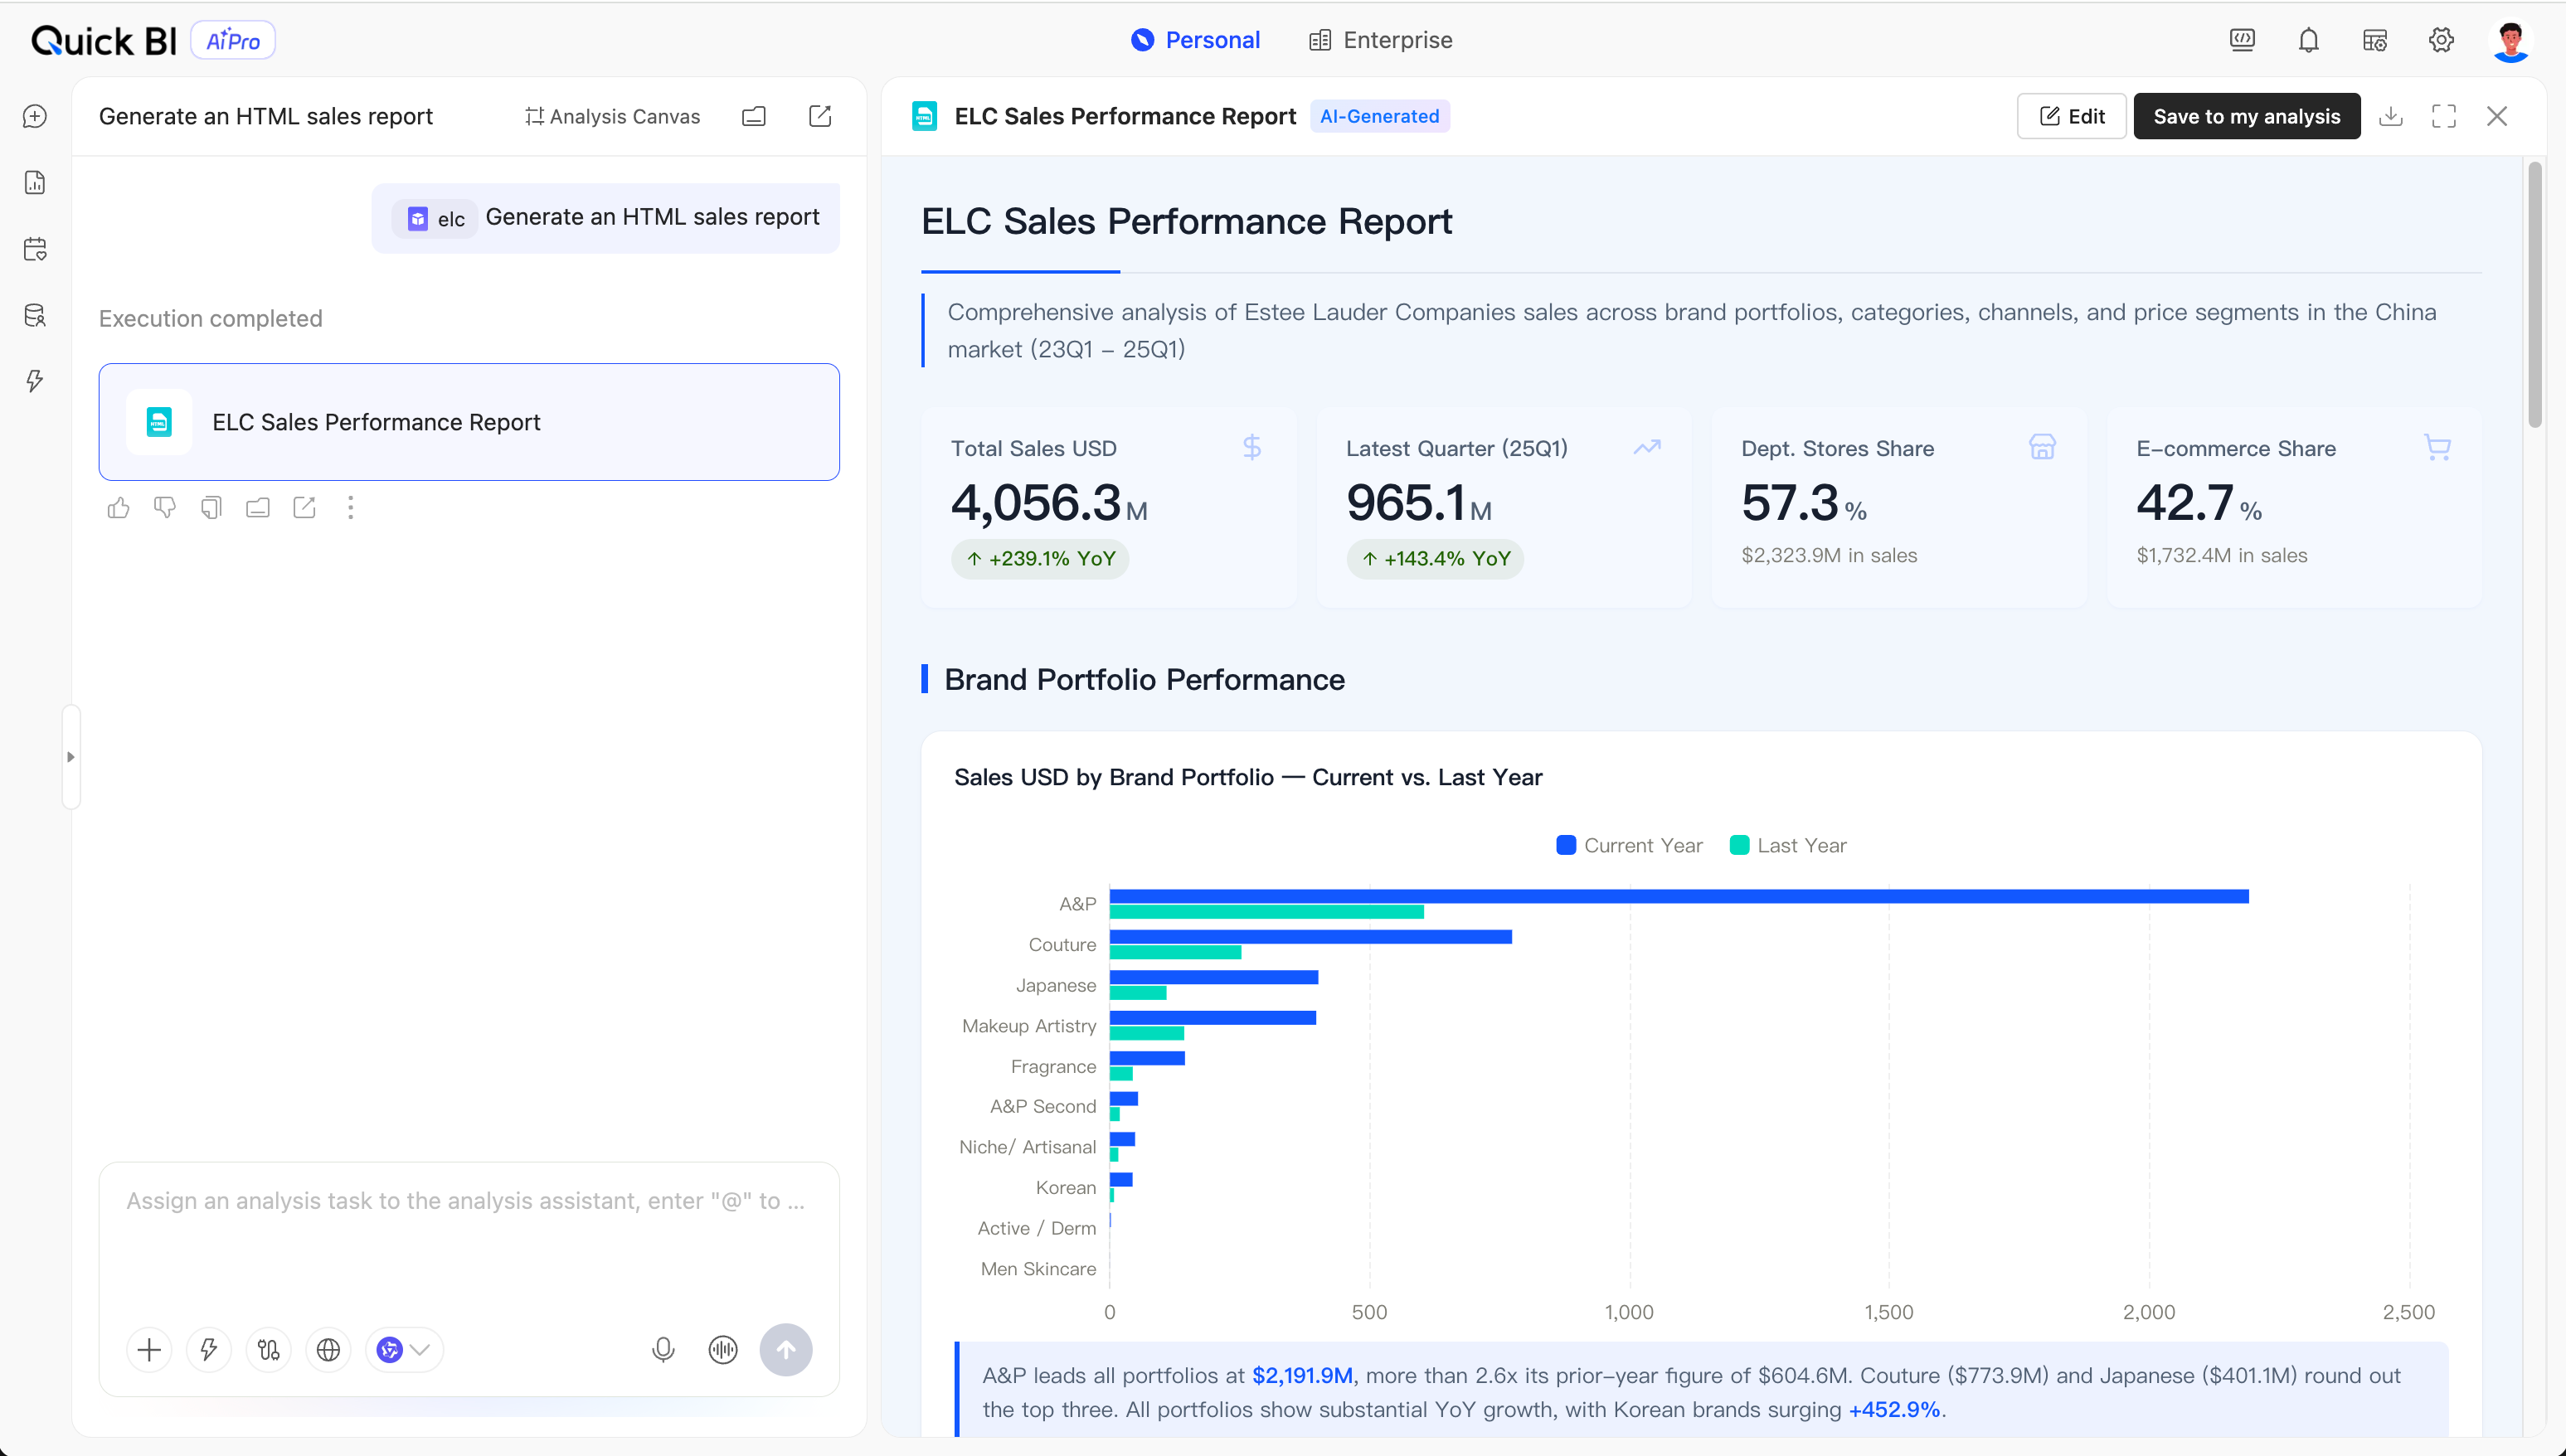The image size is (2566, 1456).
Task: Close the report preview panel
Action: click(2497, 116)
